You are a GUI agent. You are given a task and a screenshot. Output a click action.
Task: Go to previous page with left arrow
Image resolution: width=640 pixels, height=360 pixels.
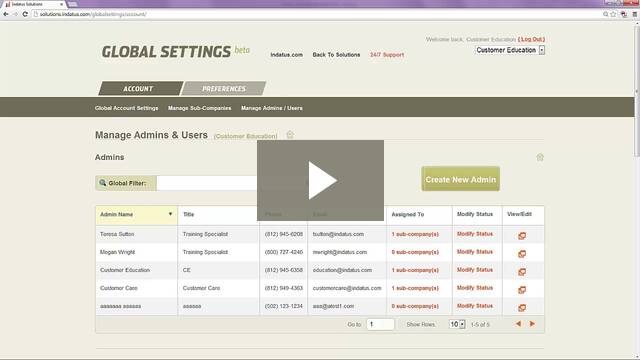pyautogui.click(x=518, y=324)
